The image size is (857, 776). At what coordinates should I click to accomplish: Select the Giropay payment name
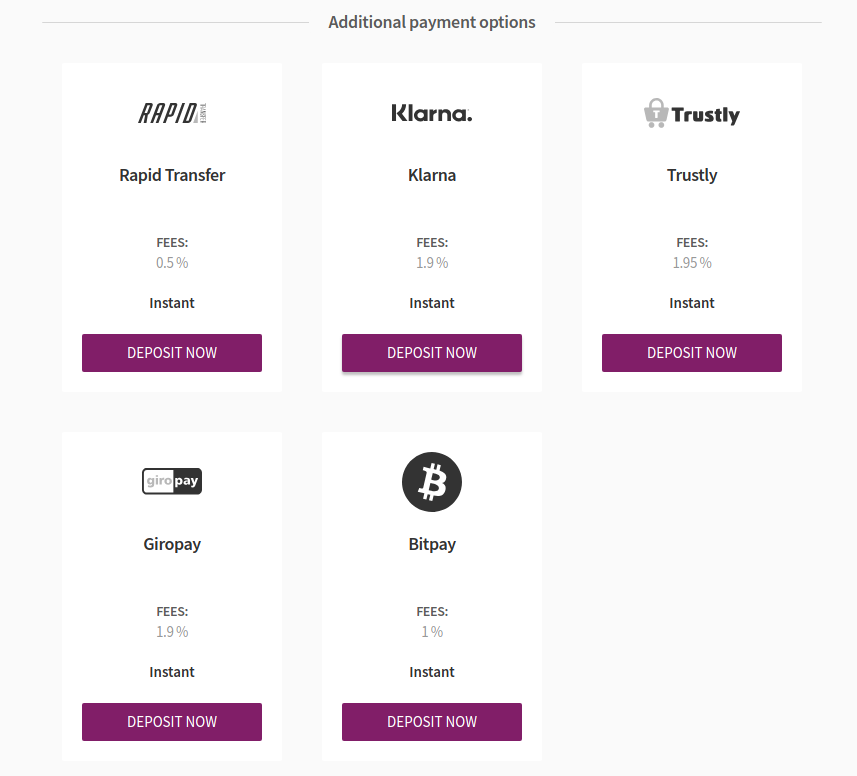click(x=171, y=544)
